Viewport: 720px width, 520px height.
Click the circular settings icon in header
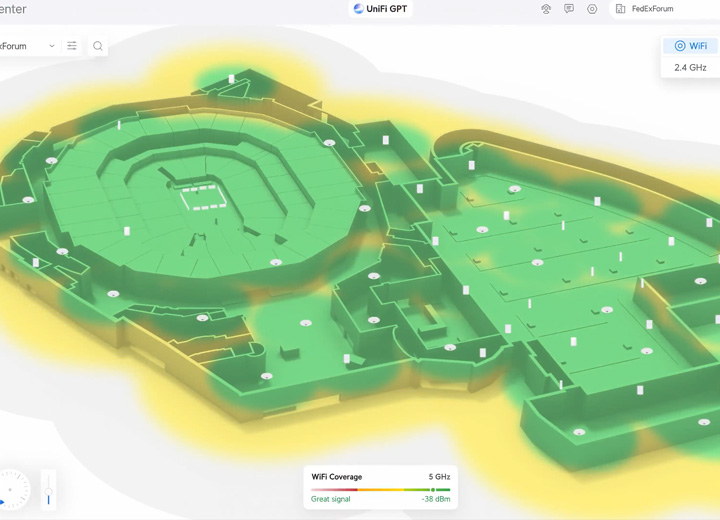click(x=592, y=9)
